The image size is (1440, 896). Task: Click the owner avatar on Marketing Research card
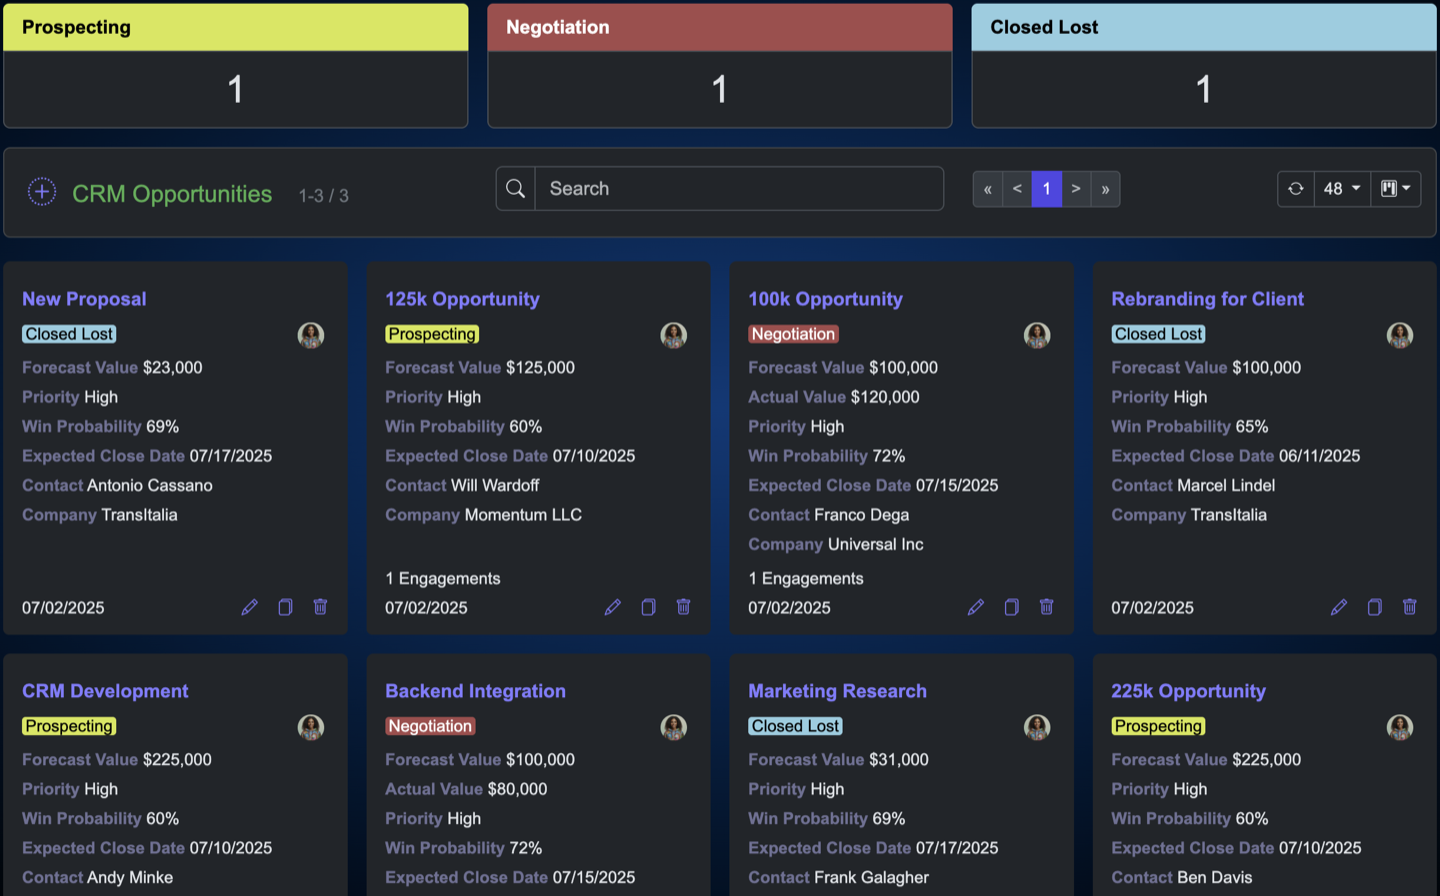click(1037, 727)
